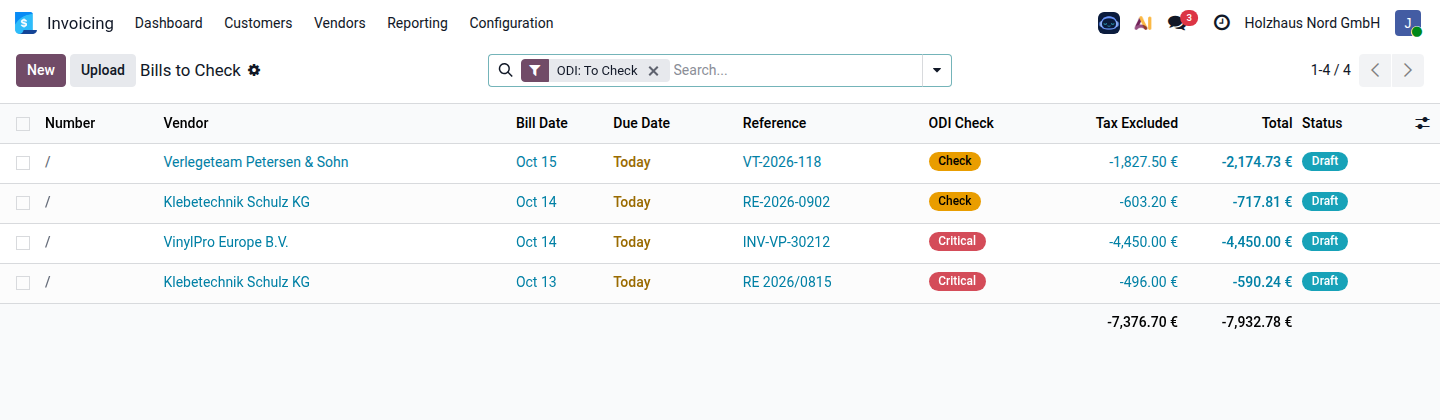Click the Oct 15 bill date
Screen dimensions: 1440x420
pos(536,162)
